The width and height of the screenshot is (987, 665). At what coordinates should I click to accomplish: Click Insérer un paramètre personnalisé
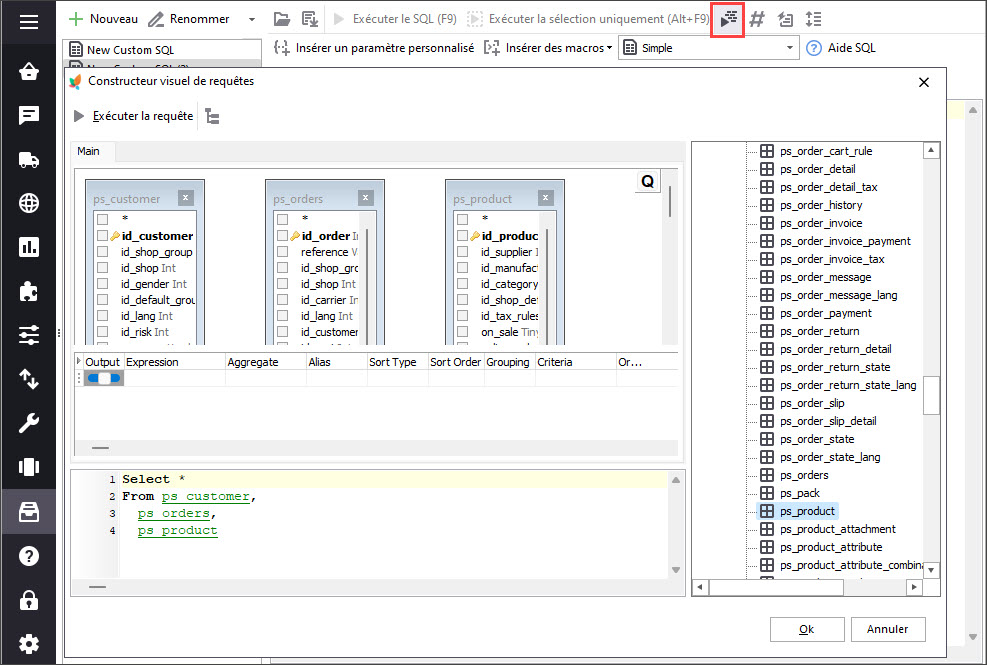pos(374,48)
